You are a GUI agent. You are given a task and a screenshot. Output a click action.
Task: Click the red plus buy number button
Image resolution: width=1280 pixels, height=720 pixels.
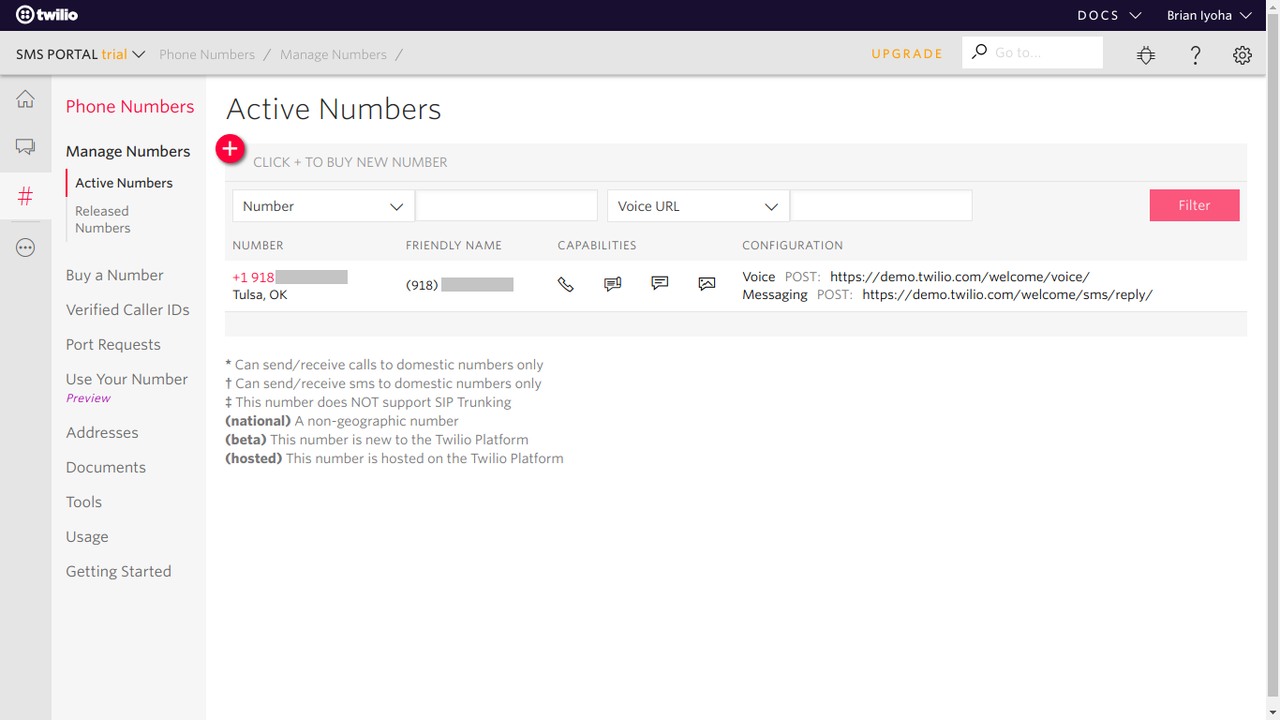click(x=231, y=149)
